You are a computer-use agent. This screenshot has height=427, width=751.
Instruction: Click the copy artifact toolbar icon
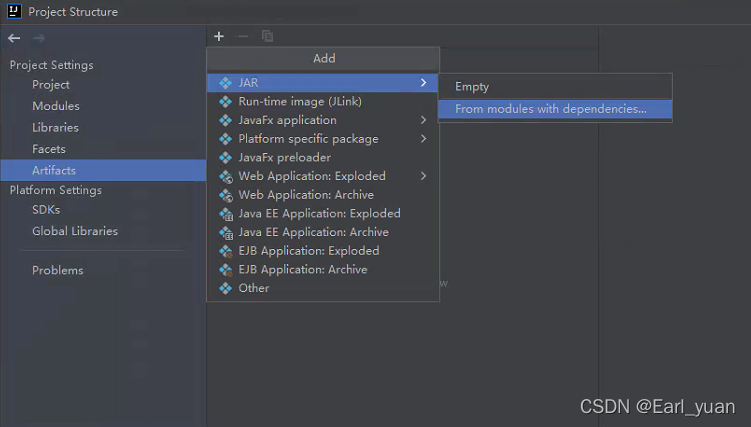point(268,37)
